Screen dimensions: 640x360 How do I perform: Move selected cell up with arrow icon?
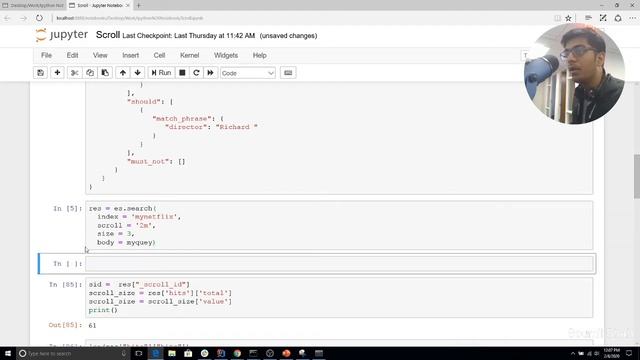click(x=122, y=73)
